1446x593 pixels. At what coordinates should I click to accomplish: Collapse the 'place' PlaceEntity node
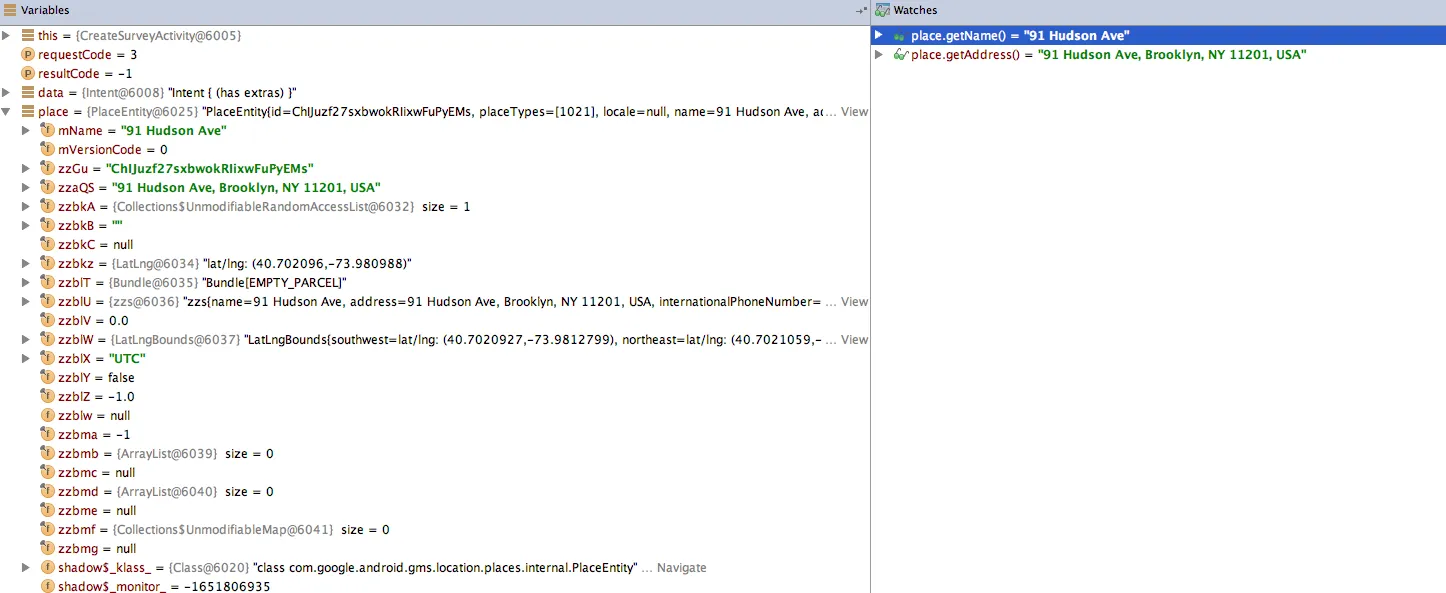coord(6,111)
